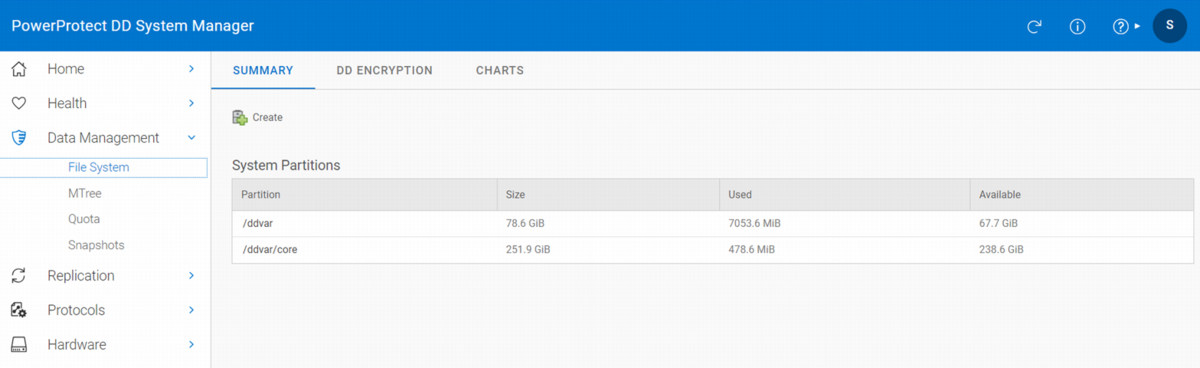The height and width of the screenshot is (368, 1200).
Task: Click the refresh icon in header
Action: coord(1035,26)
